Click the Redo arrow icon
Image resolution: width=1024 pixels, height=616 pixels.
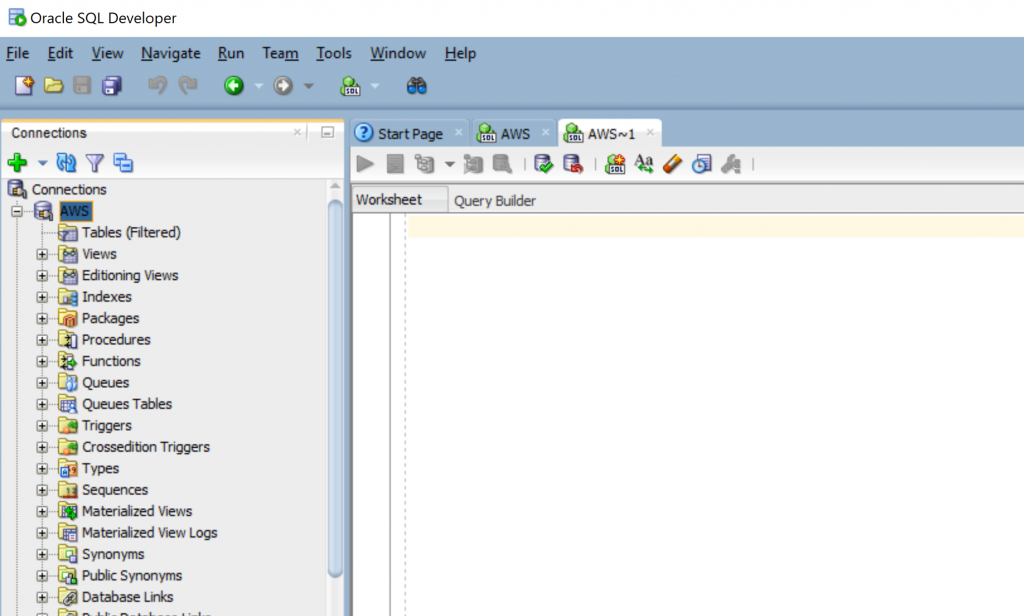point(188,86)
